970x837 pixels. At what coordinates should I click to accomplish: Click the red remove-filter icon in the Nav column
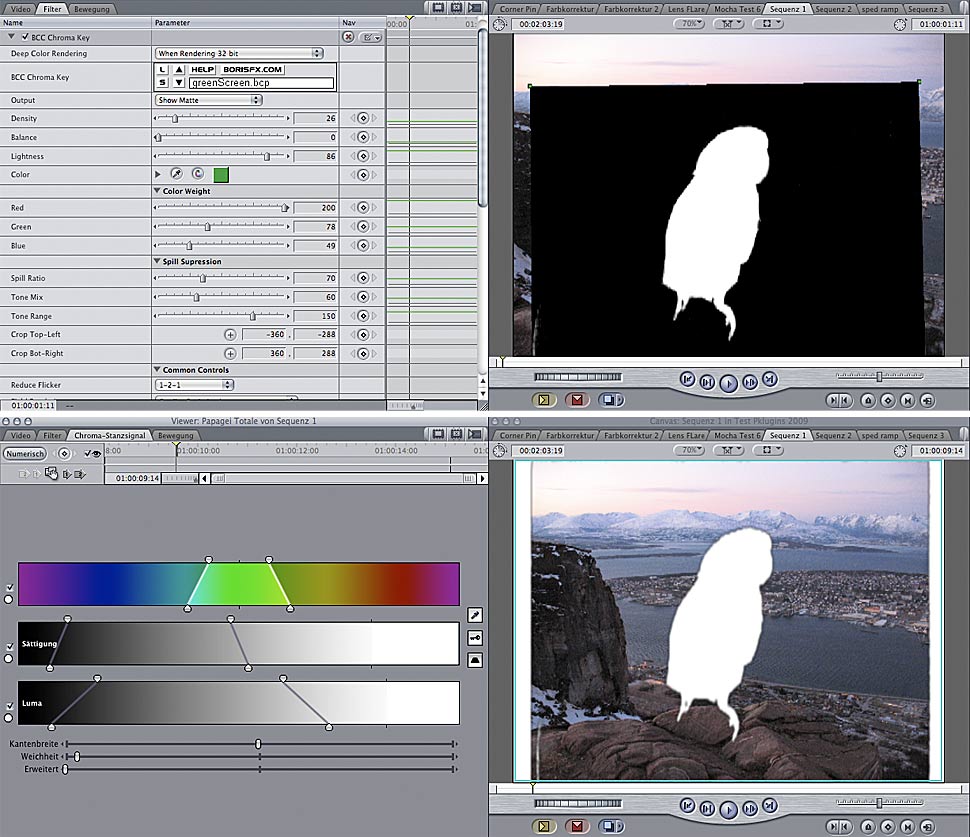point(348,37)
